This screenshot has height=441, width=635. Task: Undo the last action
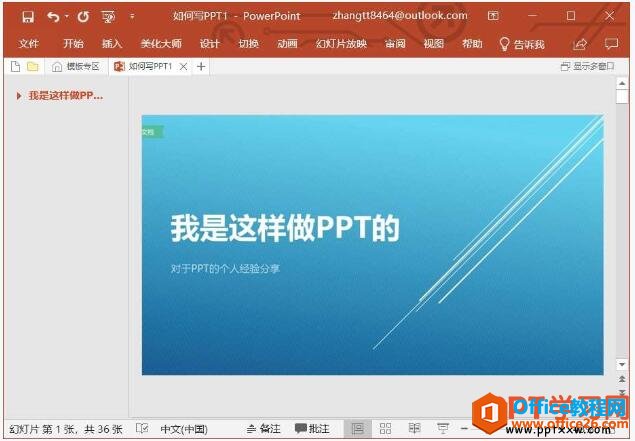[53, 17]
